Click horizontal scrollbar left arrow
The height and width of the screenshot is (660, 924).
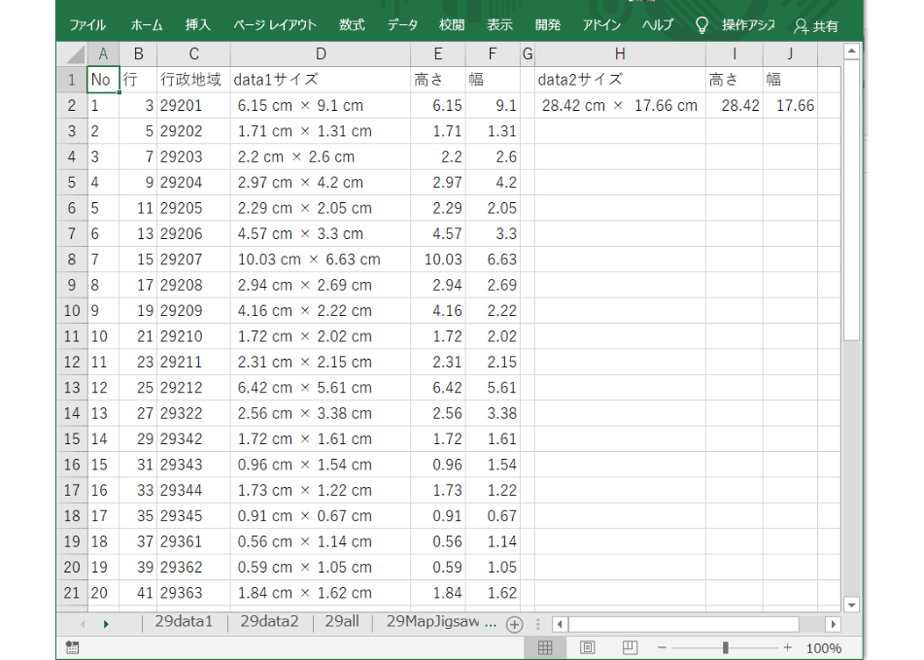(560, 624)
